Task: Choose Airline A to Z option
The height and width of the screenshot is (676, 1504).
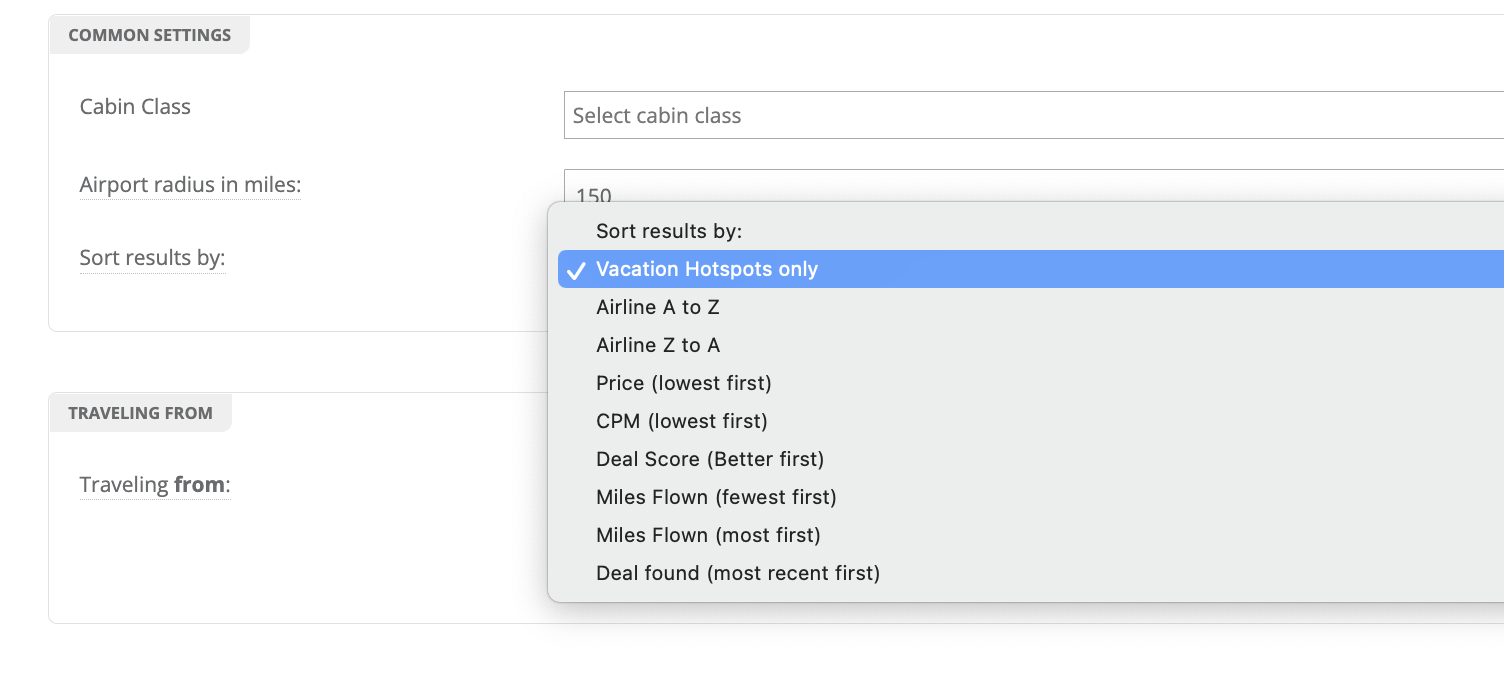Action: (x=657, y=307)
